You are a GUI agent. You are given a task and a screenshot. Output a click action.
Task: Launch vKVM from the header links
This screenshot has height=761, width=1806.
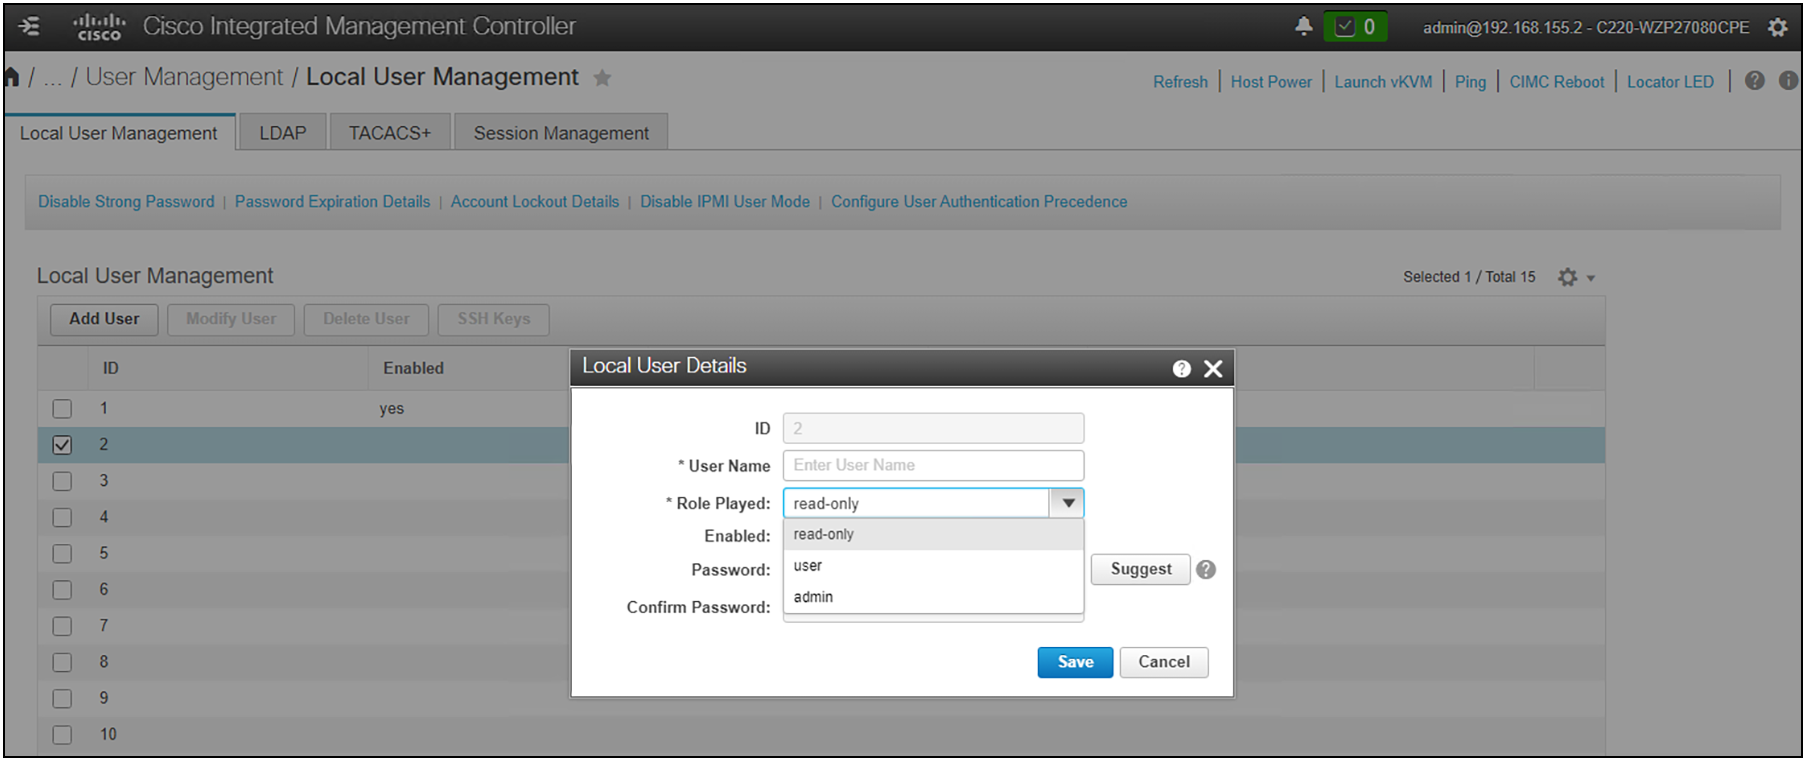coord(1383,82)
